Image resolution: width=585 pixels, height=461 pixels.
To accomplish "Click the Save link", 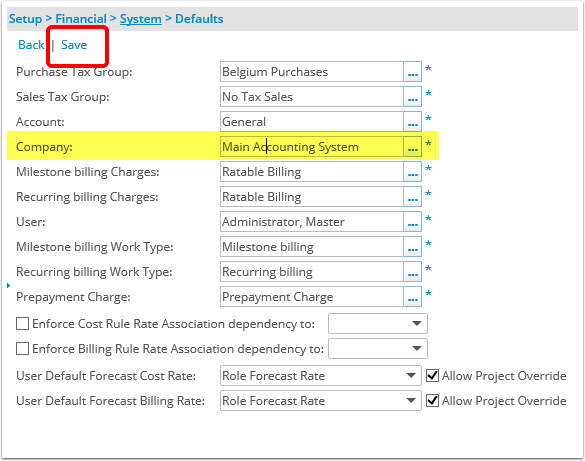I will pyautogui.click(x=74, y=45).
